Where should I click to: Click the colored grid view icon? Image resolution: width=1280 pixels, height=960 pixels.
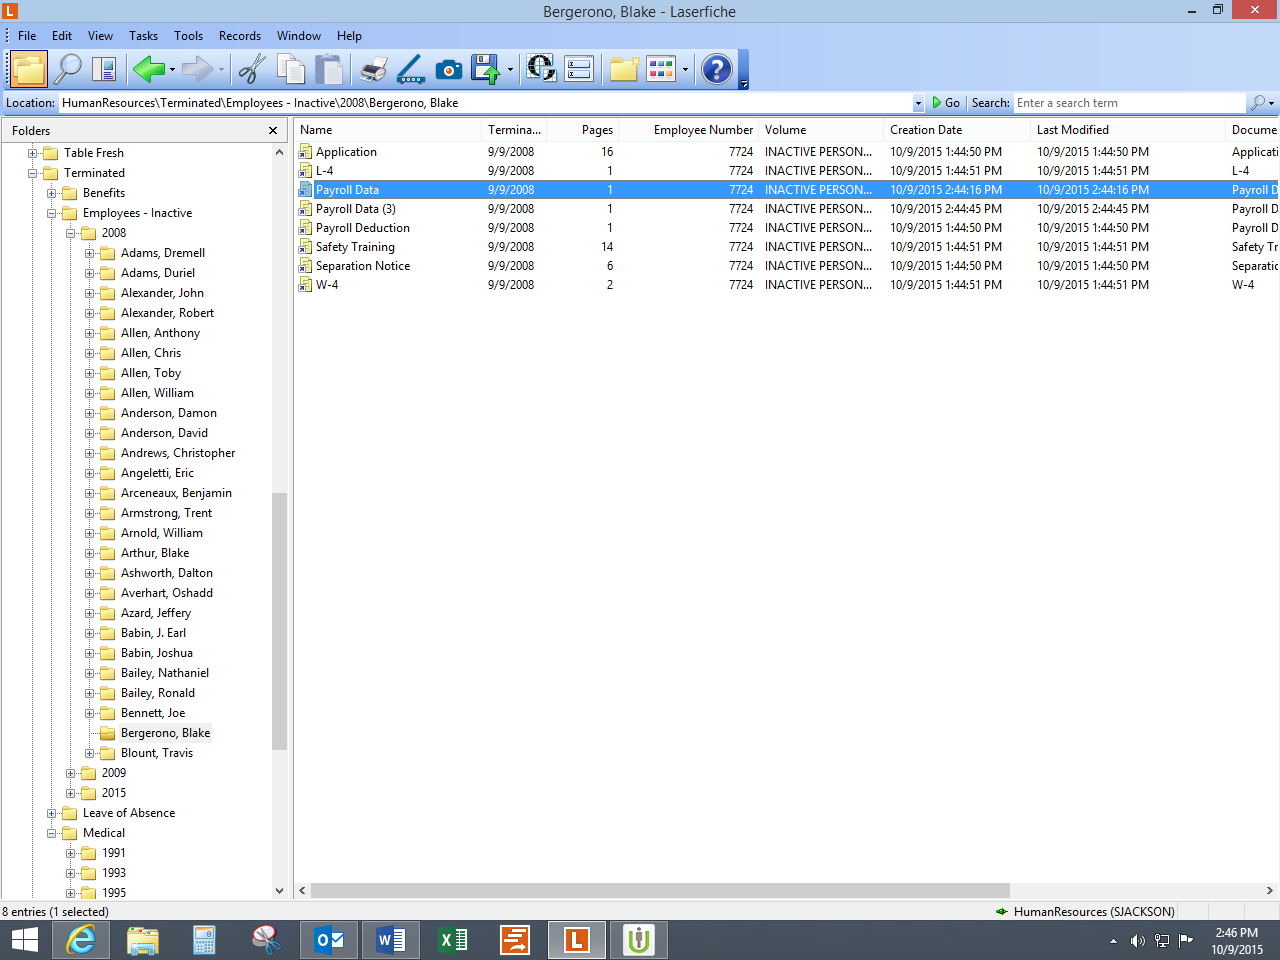(661, 69)
